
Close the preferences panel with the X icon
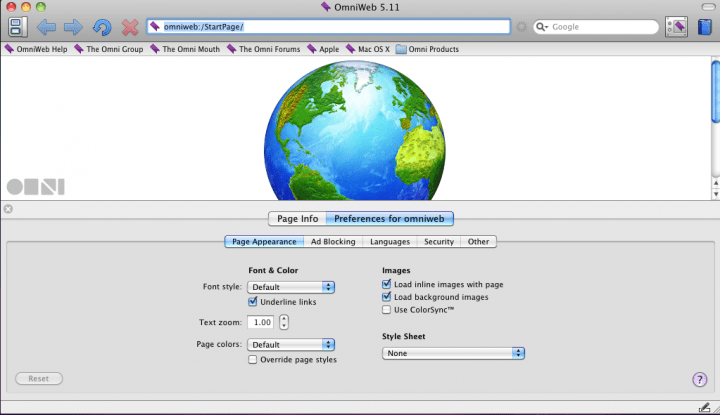[x=8, y=209]
